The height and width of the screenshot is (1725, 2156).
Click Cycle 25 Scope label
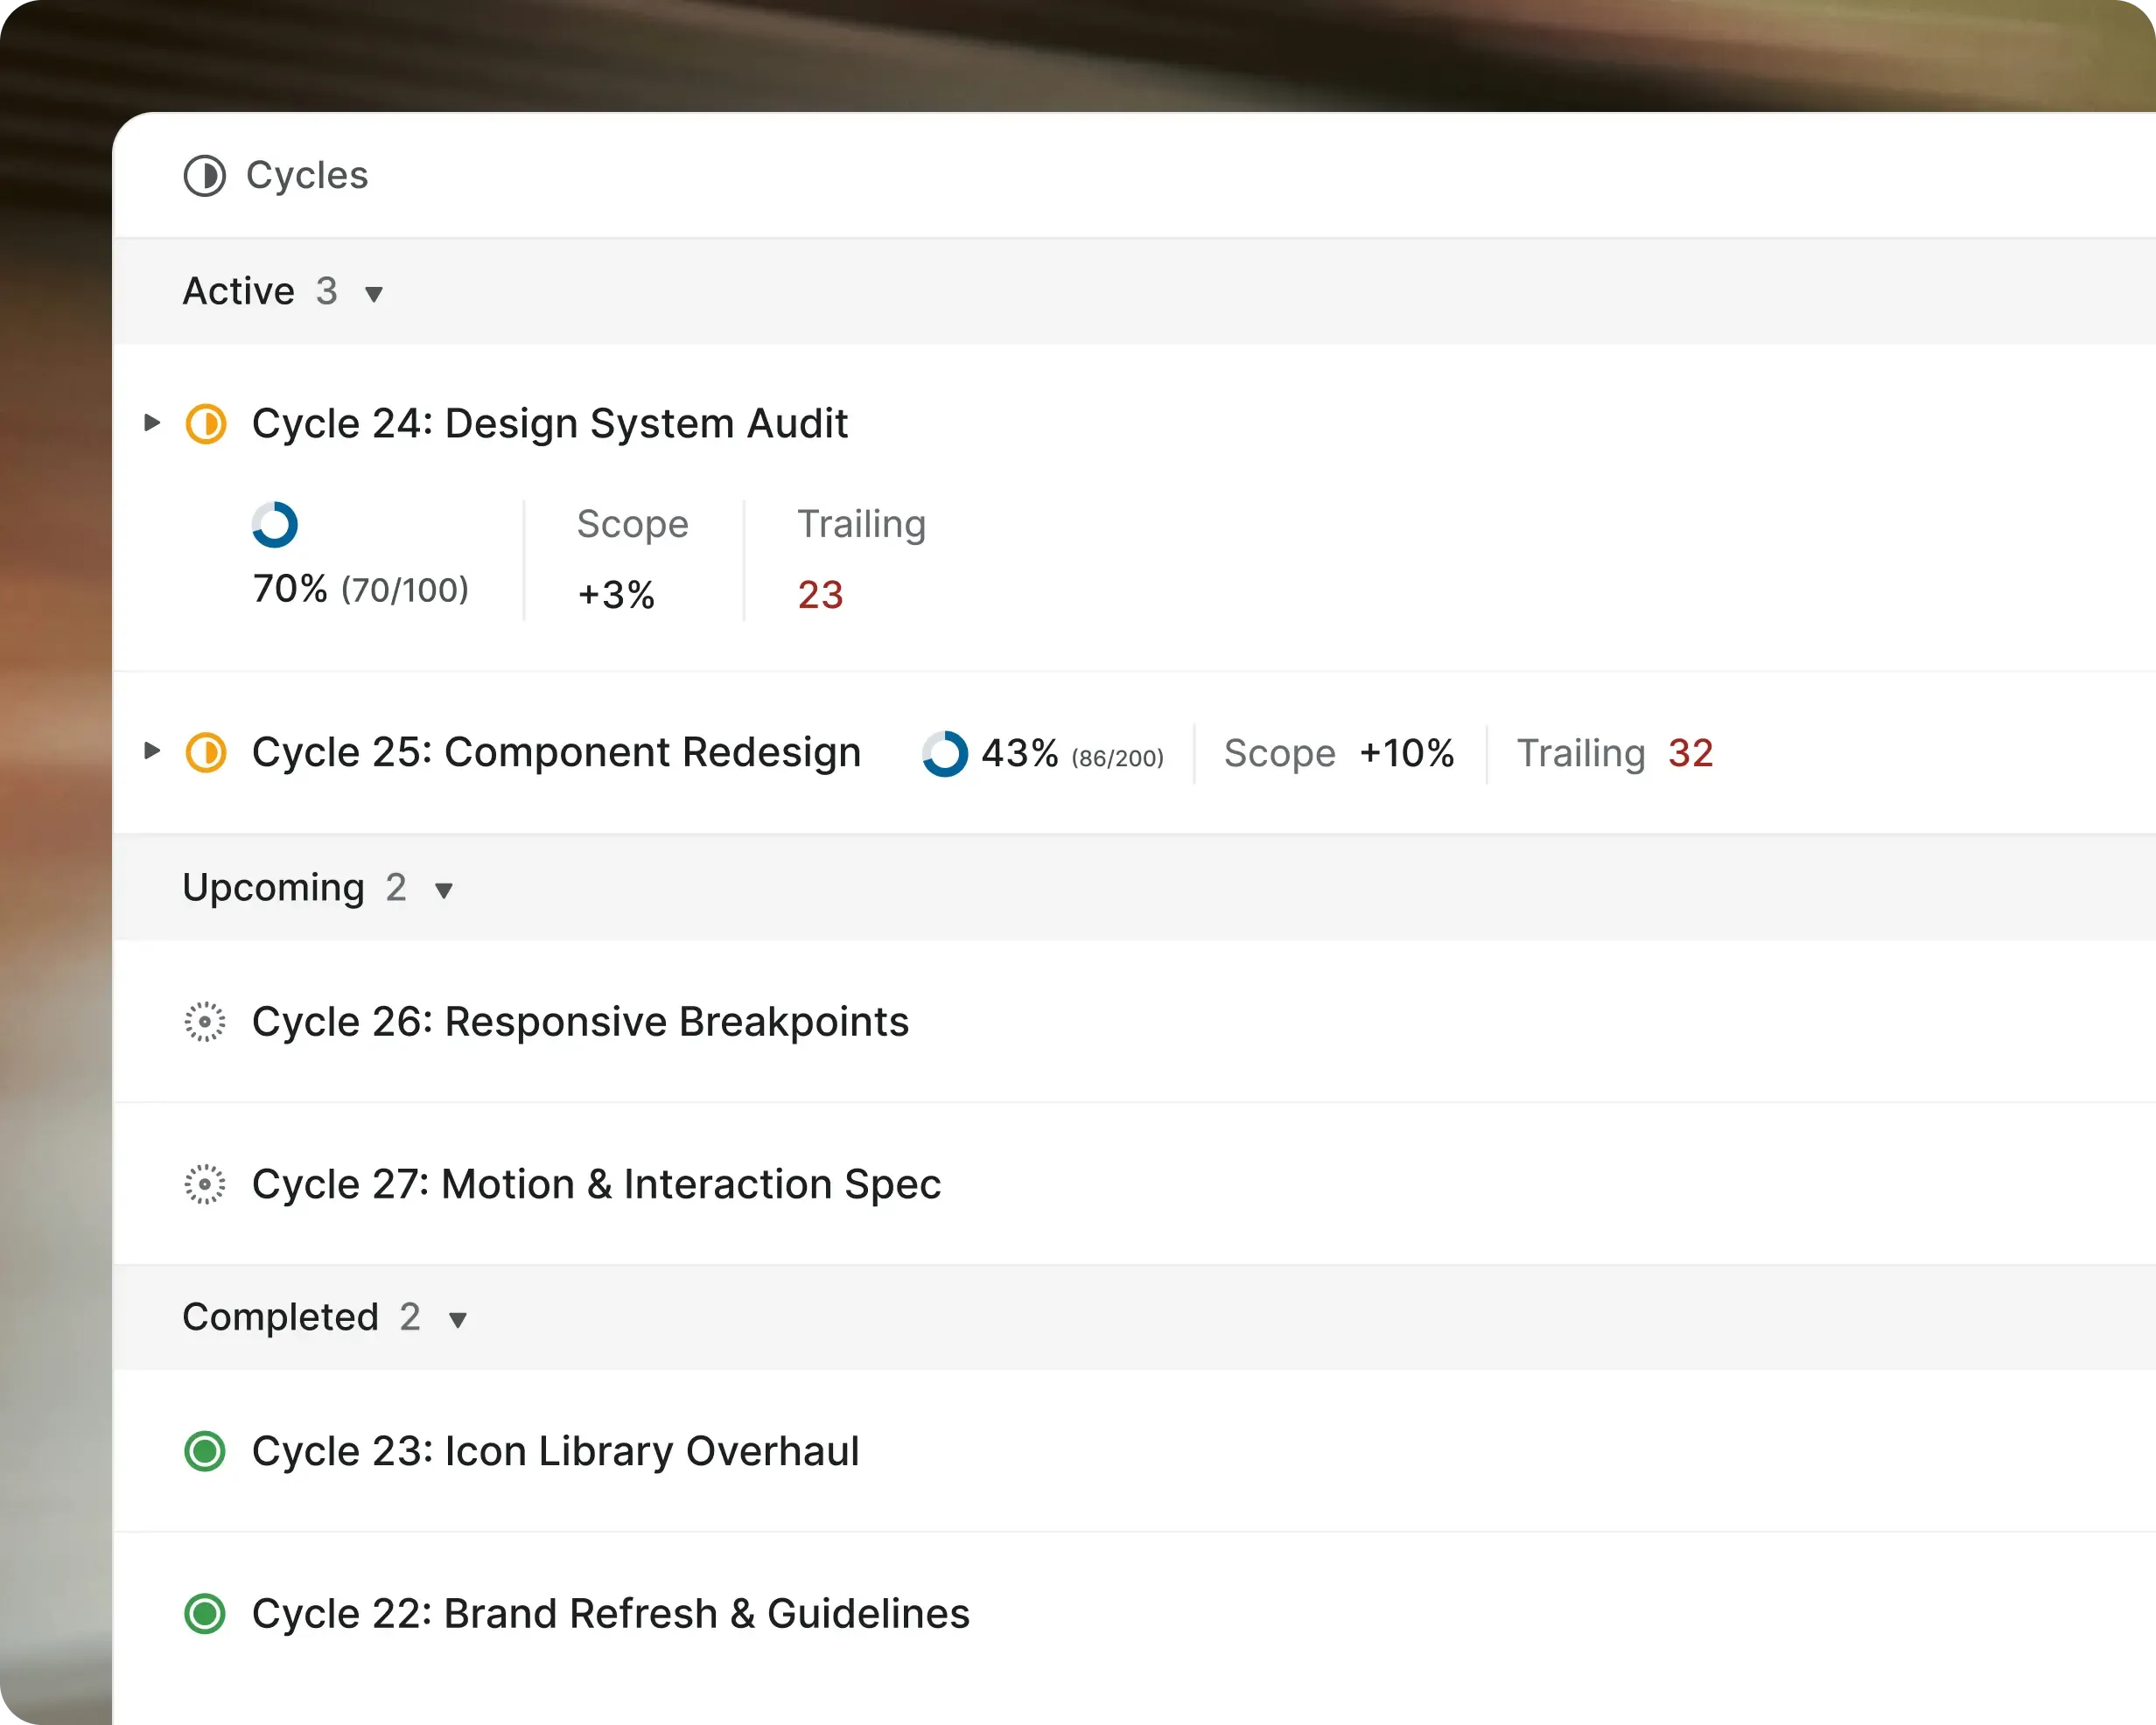click(1280, 754)
